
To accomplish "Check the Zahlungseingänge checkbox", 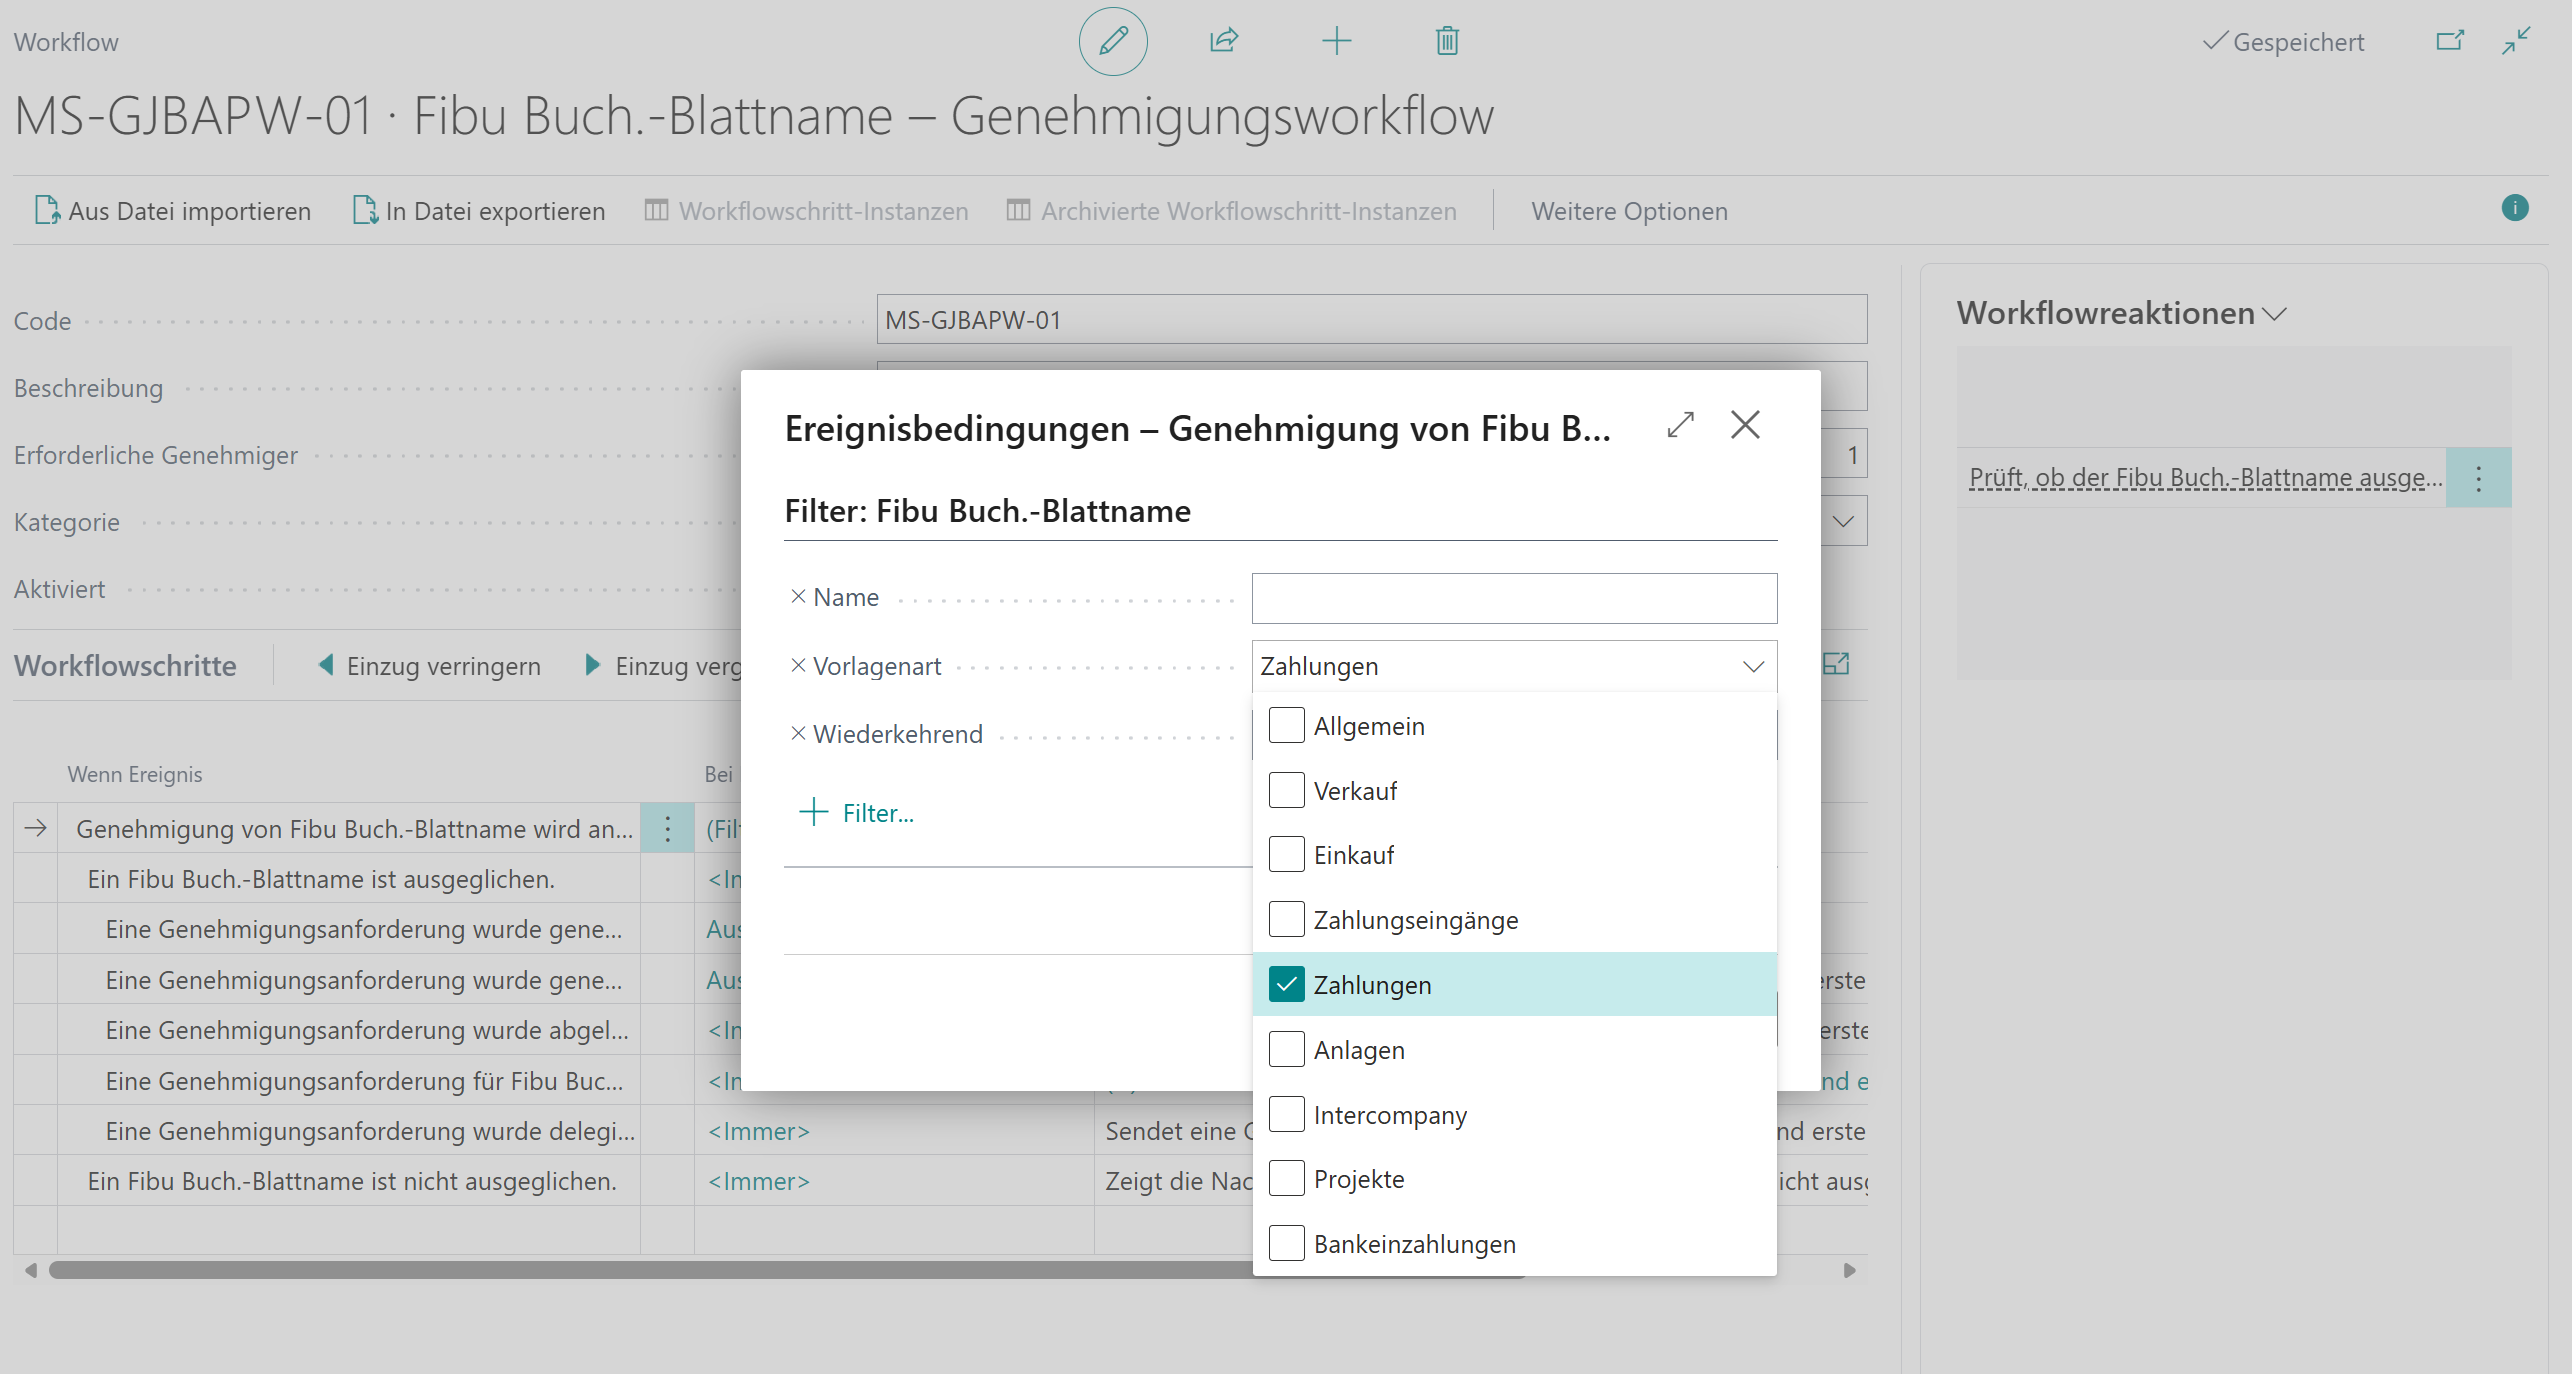I will pos(1286,919).
